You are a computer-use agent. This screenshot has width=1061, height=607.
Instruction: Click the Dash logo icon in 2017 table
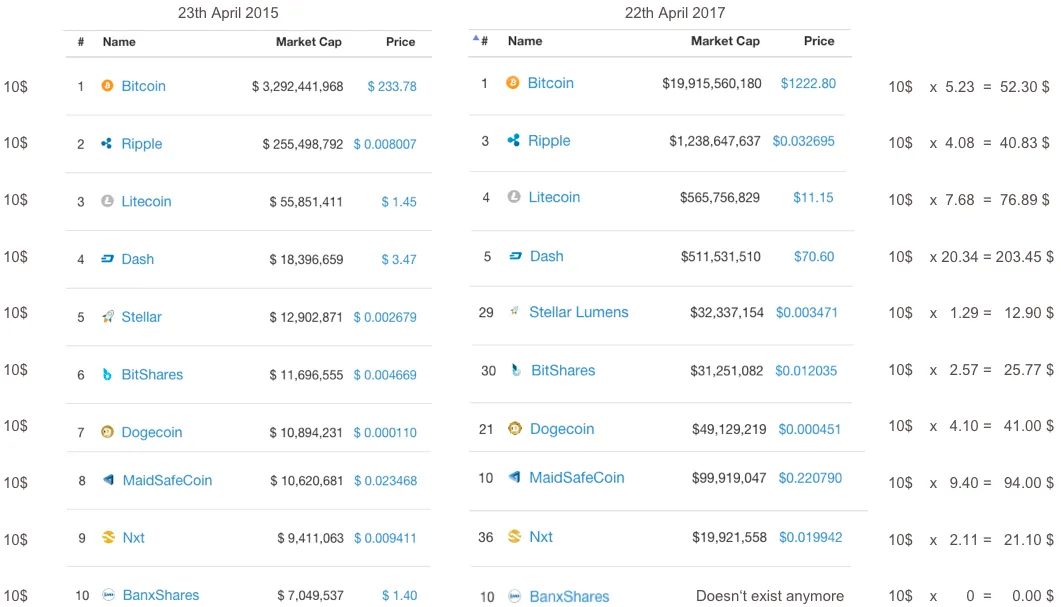pos(515,256)
